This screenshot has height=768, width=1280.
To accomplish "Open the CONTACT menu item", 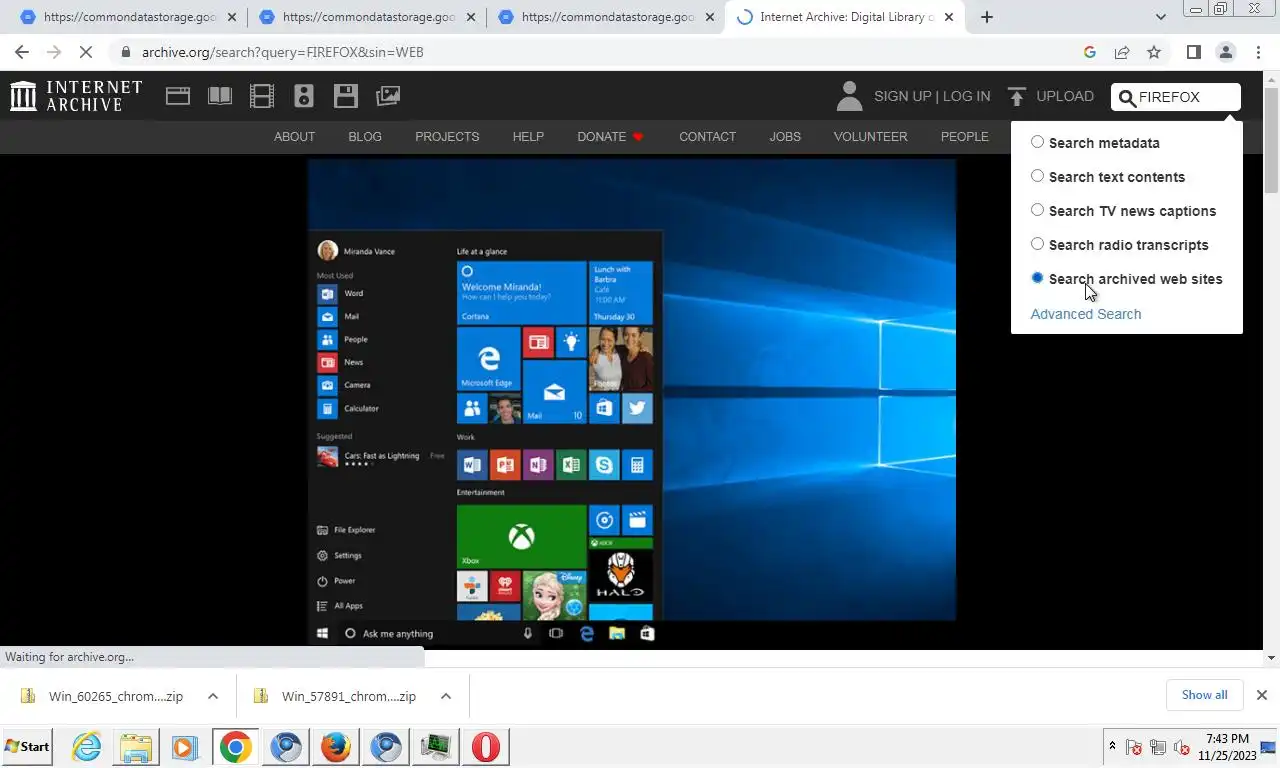I will [x=707, y=137].
